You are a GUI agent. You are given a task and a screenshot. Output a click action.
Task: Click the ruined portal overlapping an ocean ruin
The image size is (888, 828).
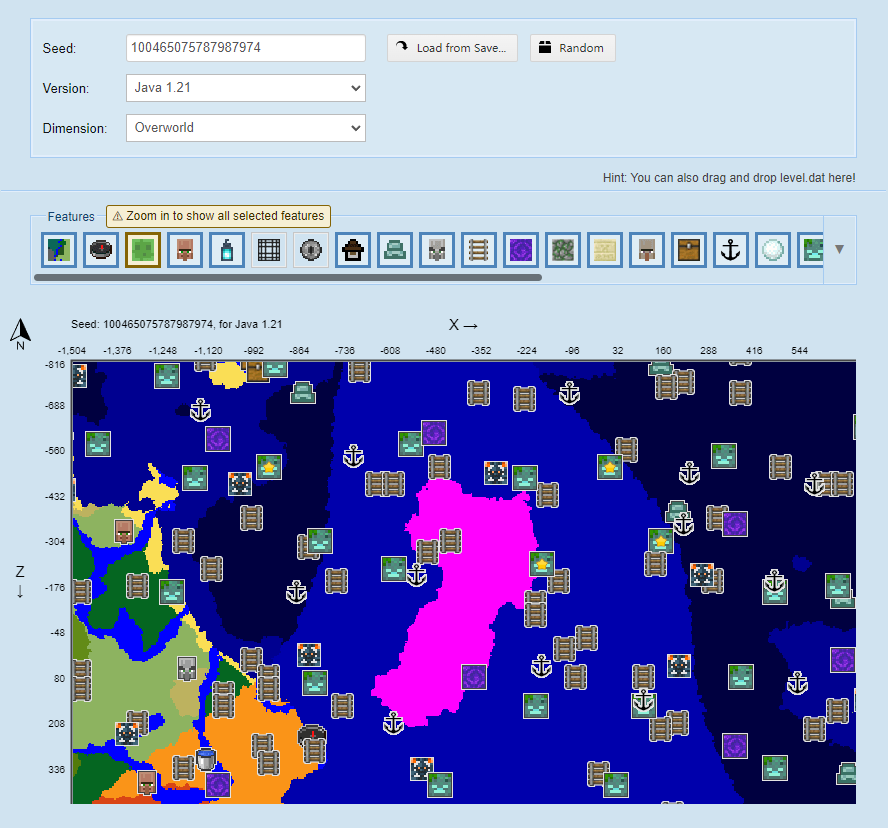click(x=434, y=433)
